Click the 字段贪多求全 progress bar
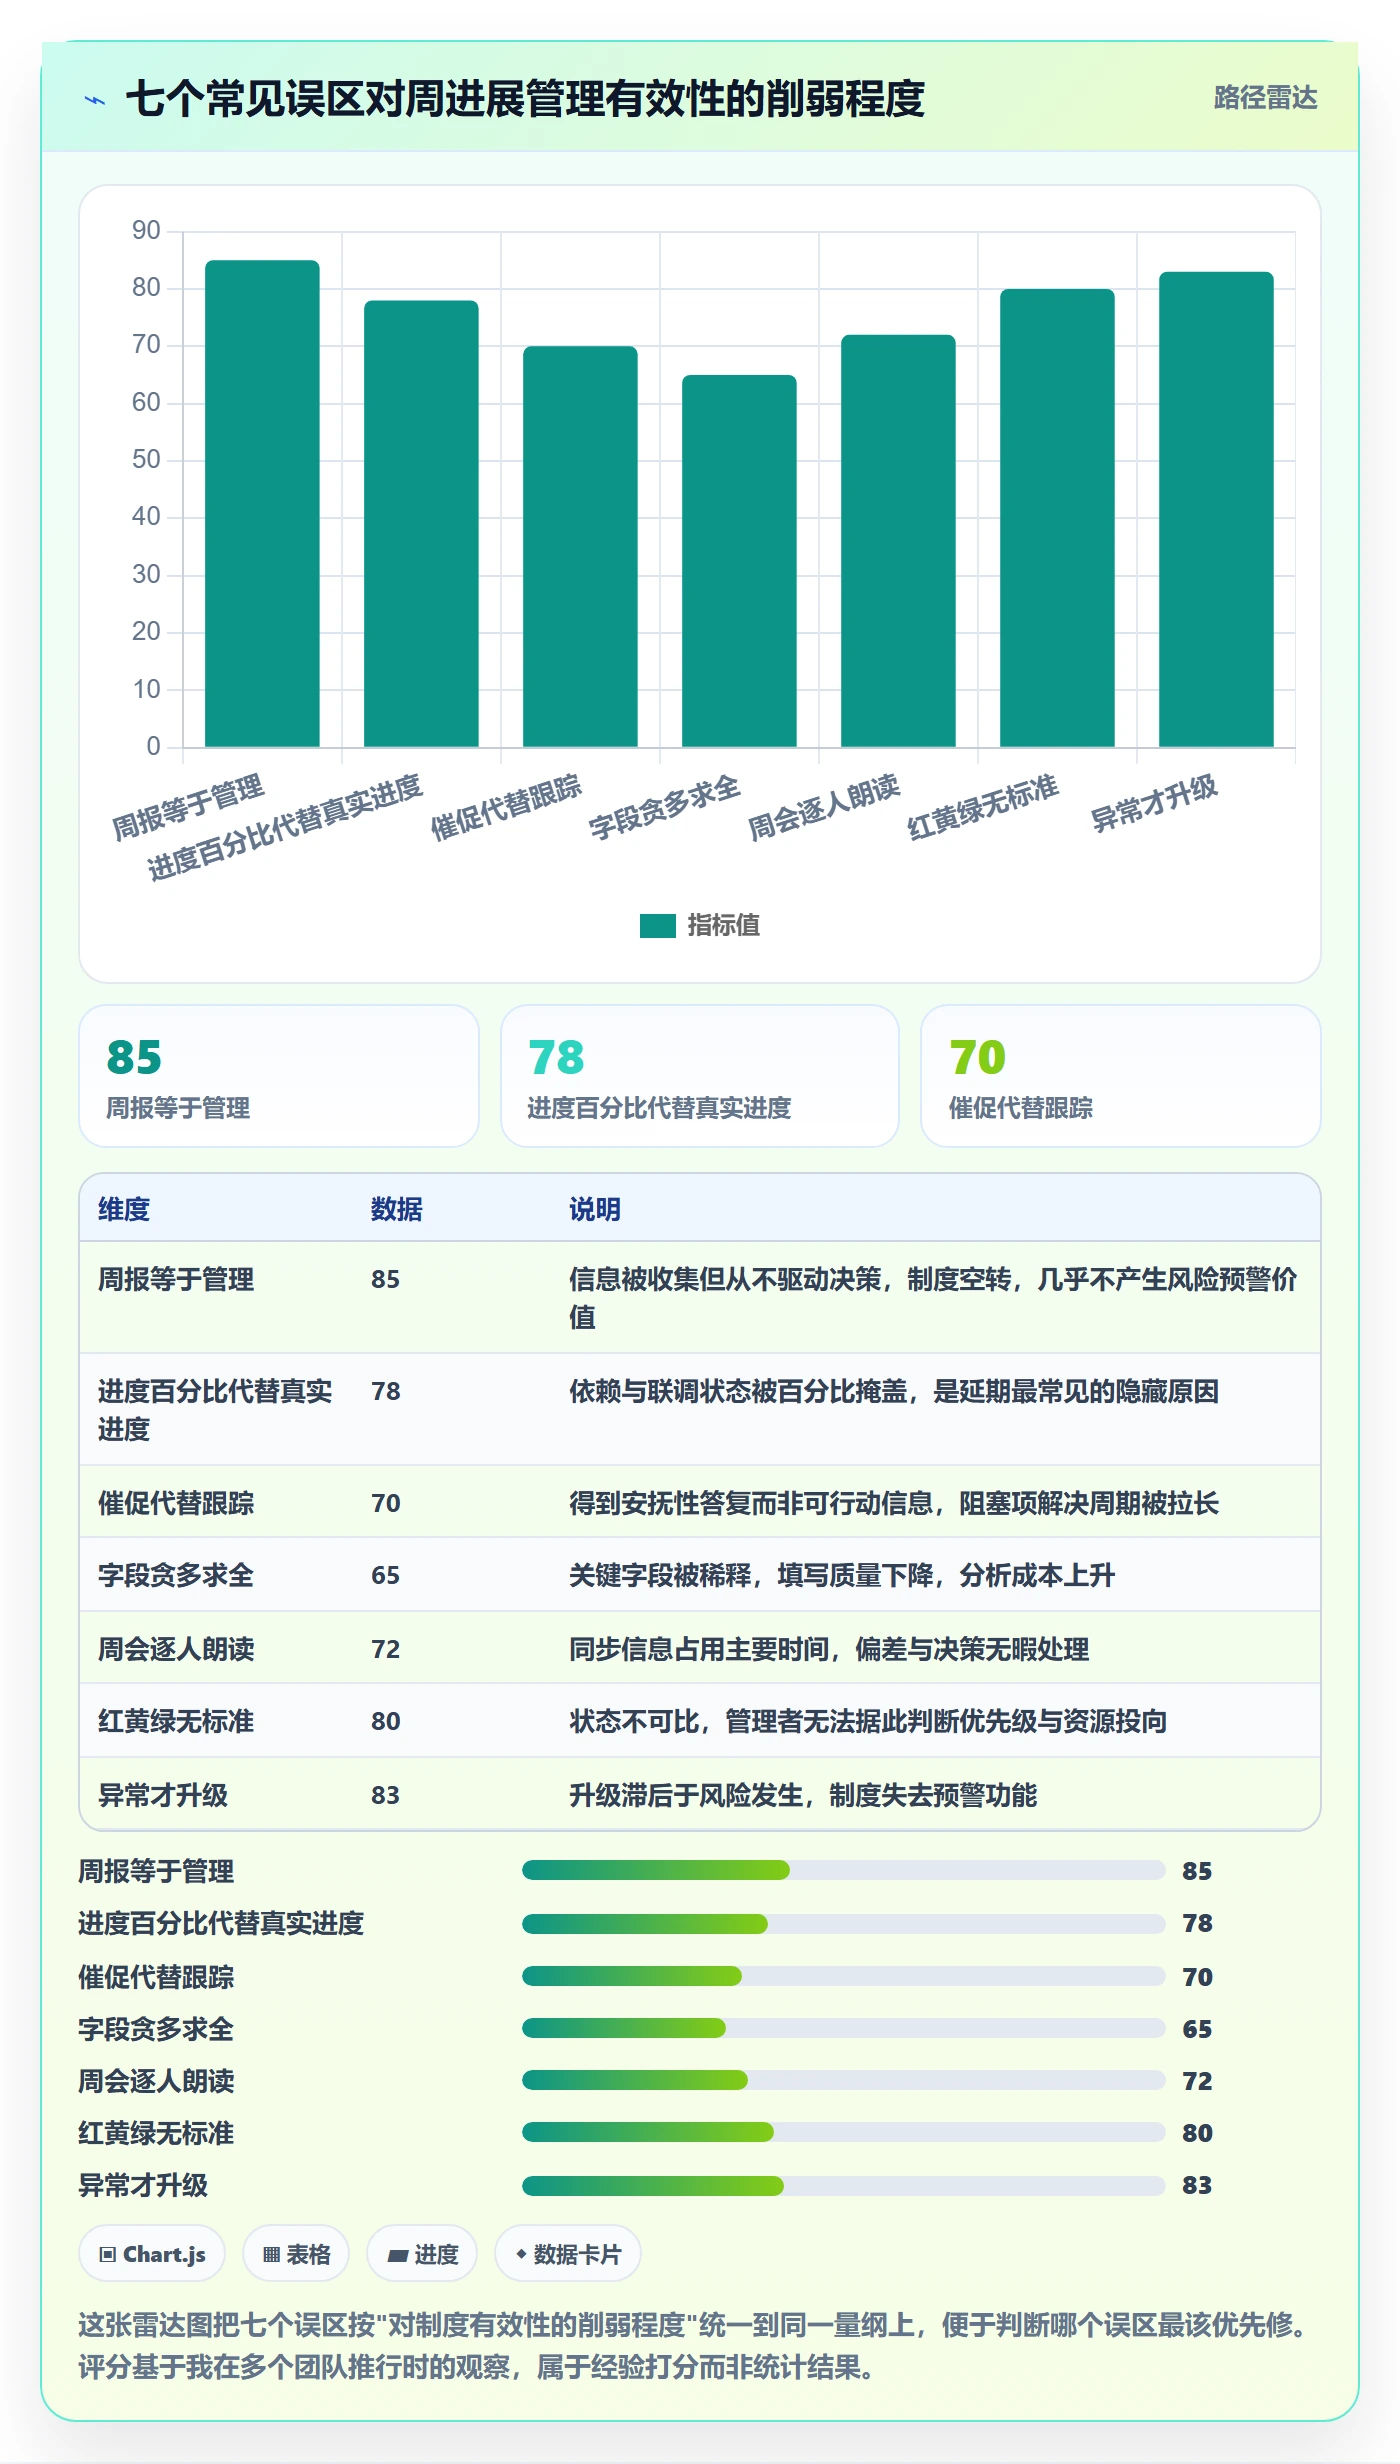 (844, 2028)
